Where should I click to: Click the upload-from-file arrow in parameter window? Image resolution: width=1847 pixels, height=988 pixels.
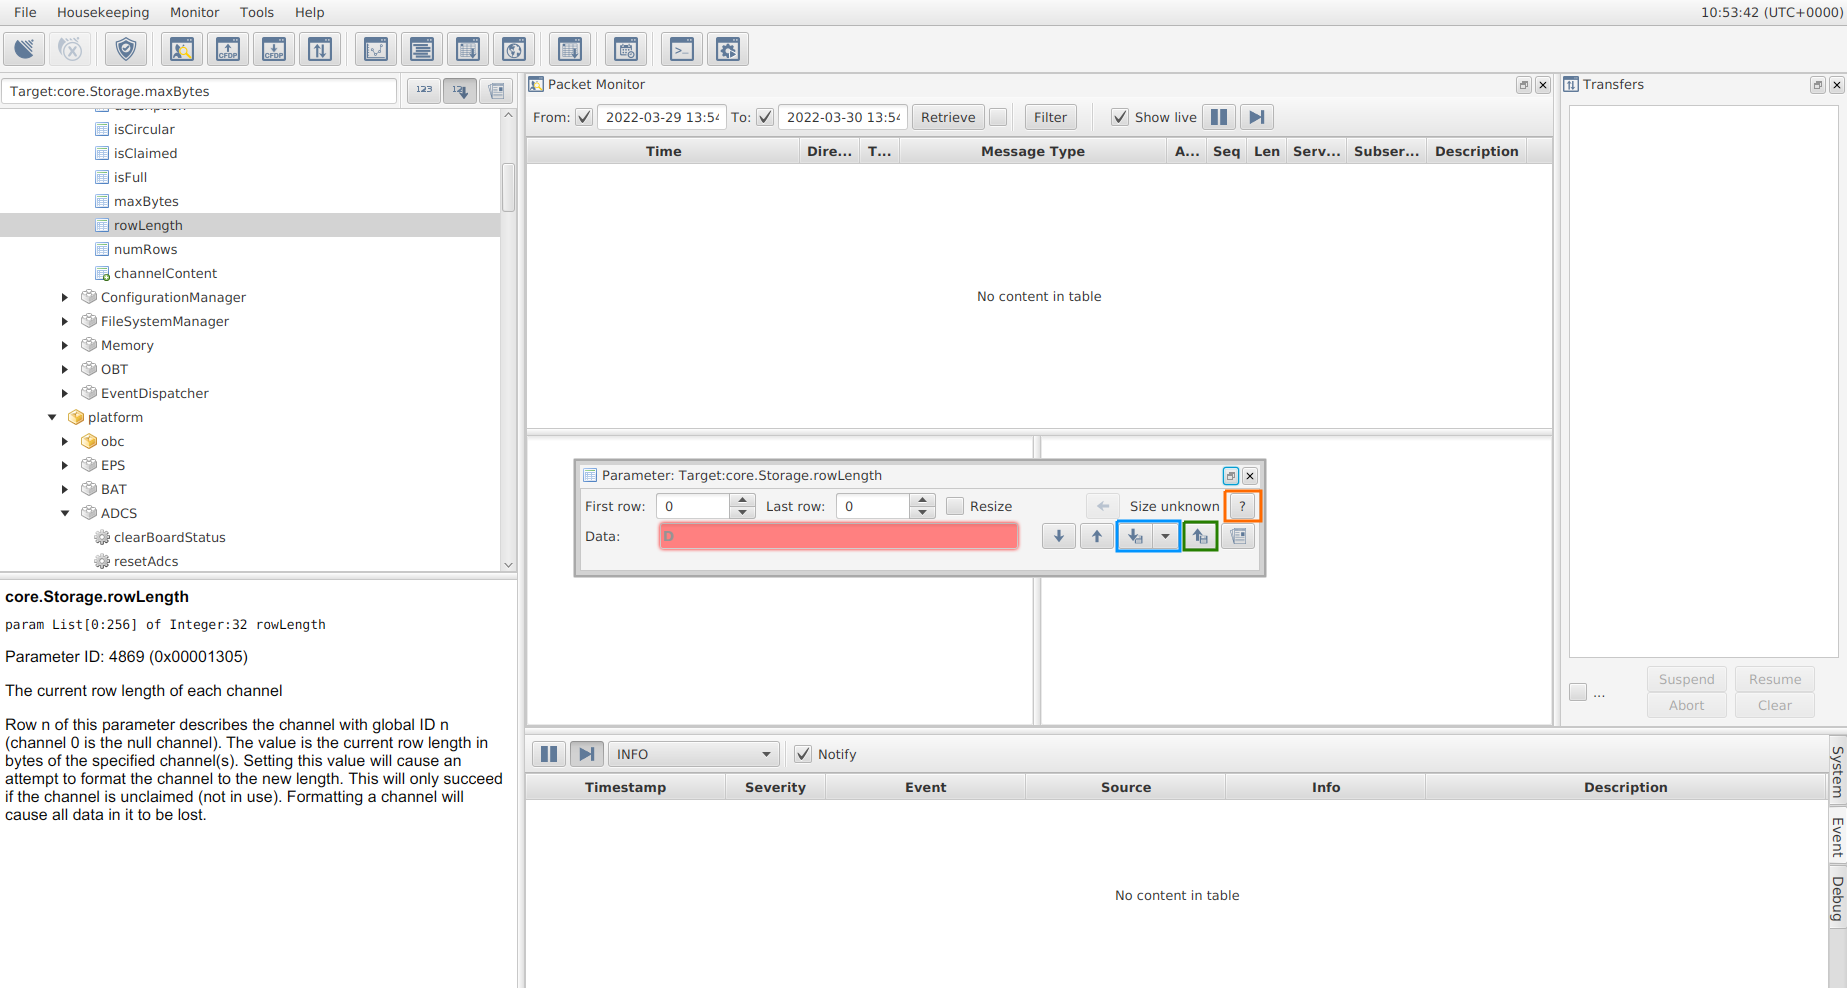pyautogui.click(x=1200, y=537)
